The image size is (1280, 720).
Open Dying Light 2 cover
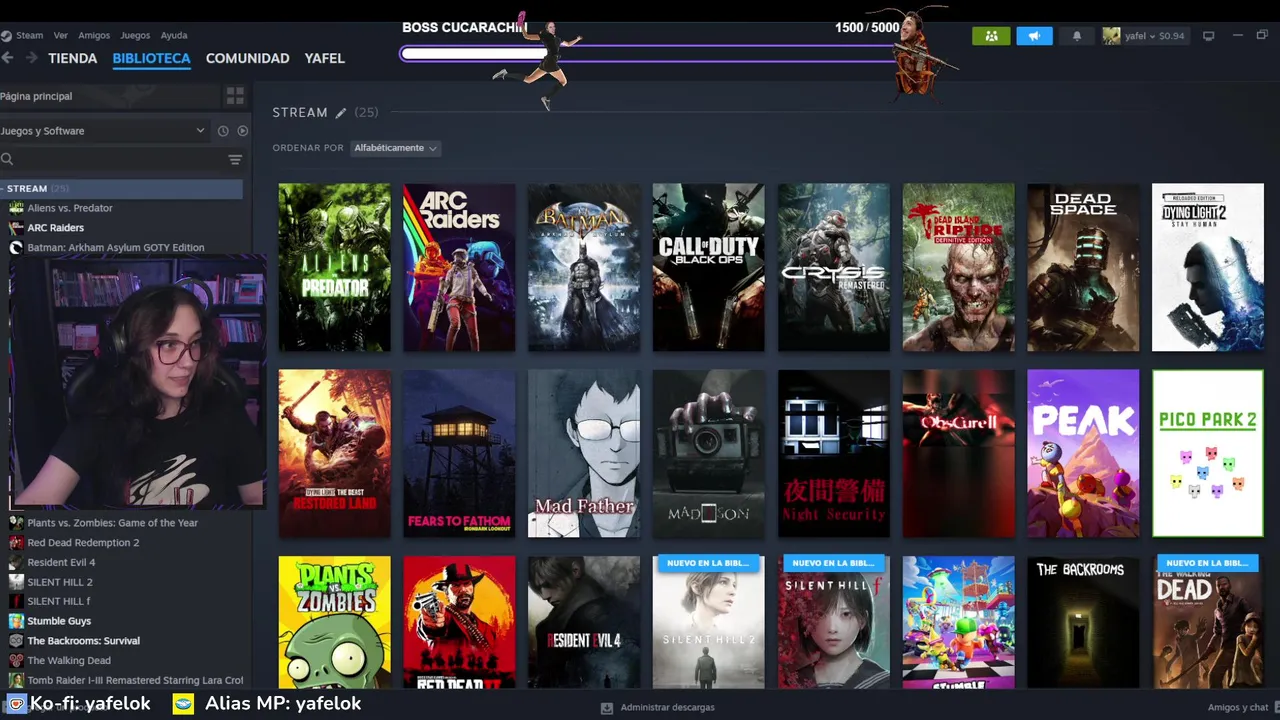(1208, 267)
